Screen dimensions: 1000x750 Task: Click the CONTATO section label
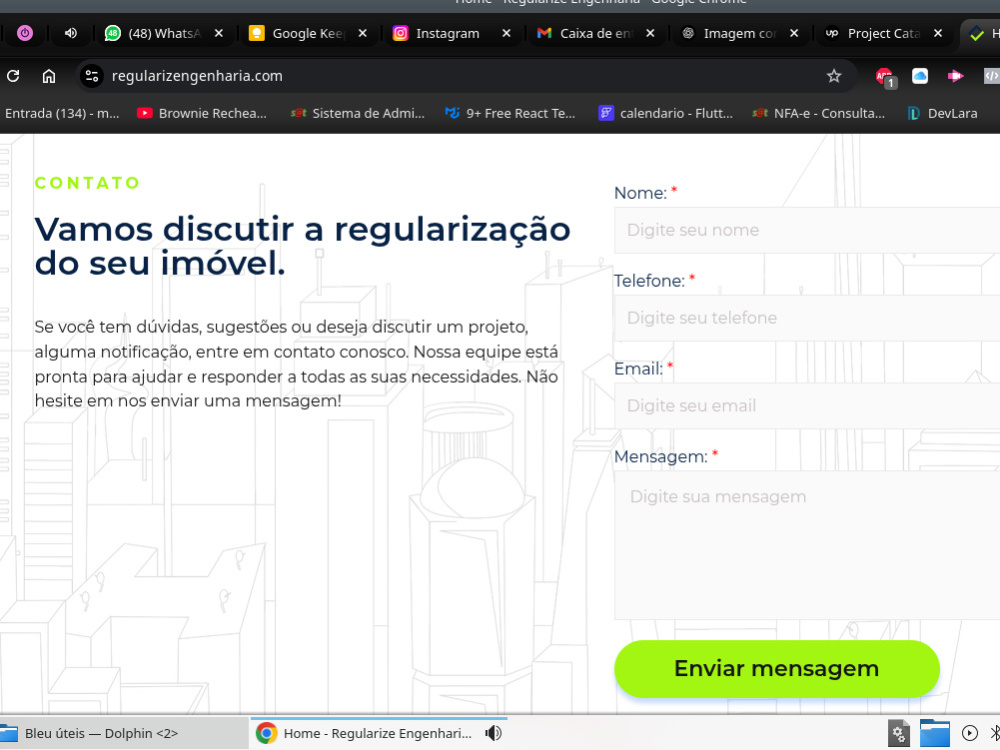[x=87, y=183]
